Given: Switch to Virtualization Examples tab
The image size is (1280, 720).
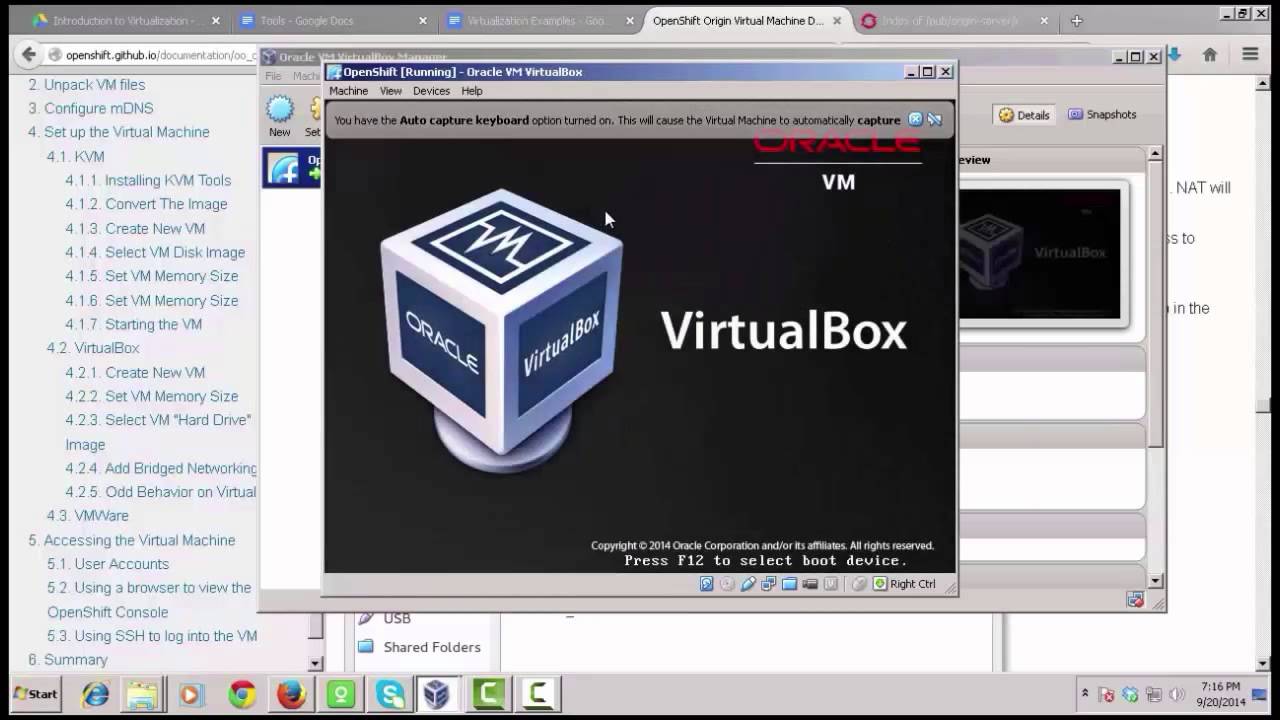Looking at the screenshot, I should (540, 20).
